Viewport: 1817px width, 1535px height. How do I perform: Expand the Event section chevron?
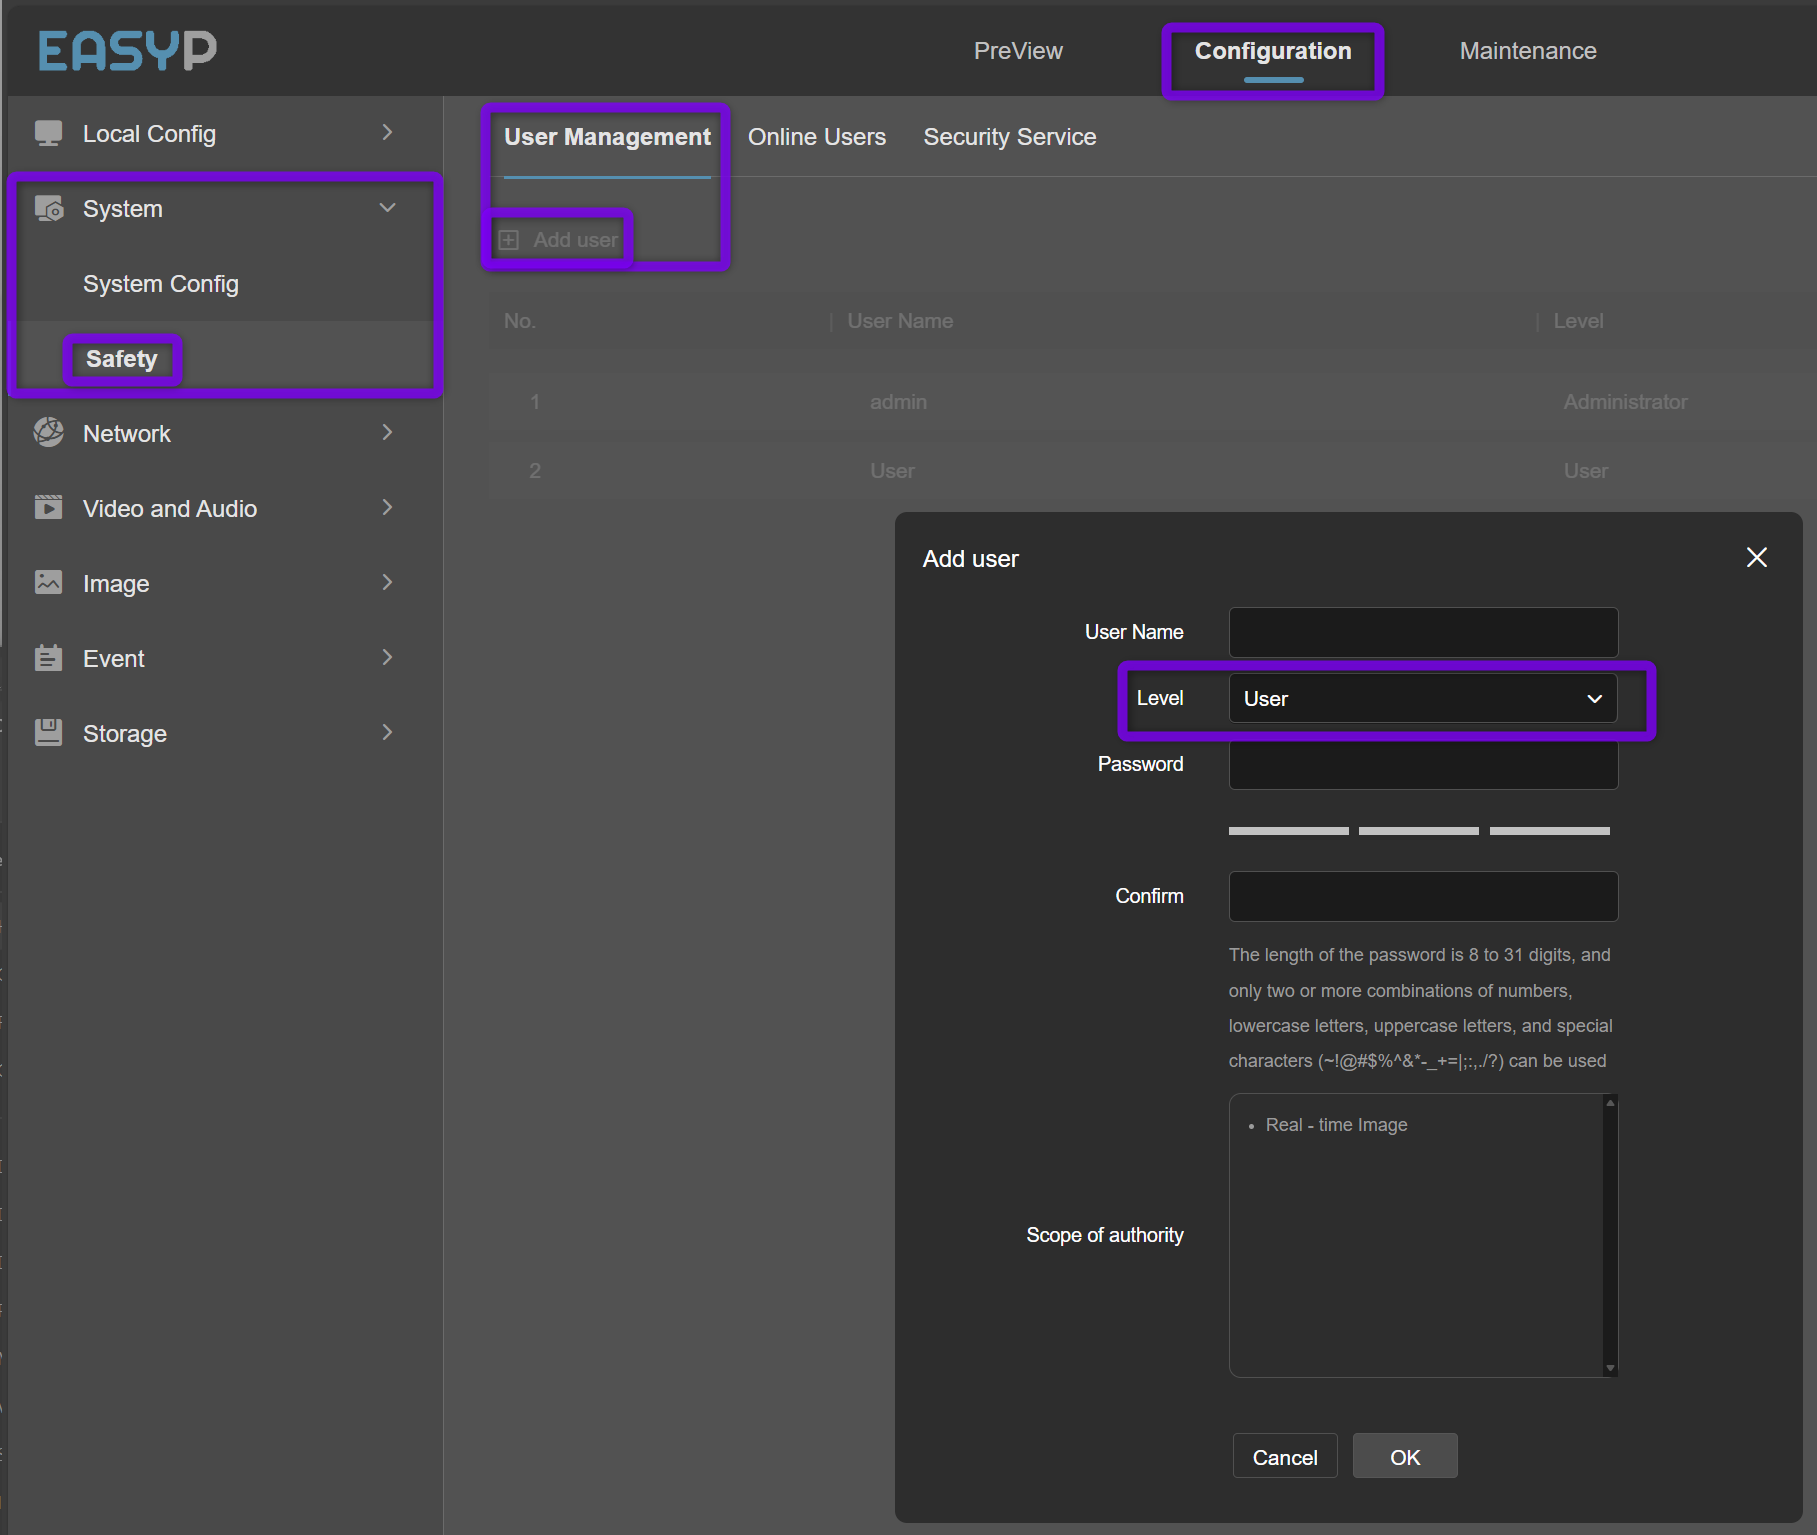click(387, 657)
